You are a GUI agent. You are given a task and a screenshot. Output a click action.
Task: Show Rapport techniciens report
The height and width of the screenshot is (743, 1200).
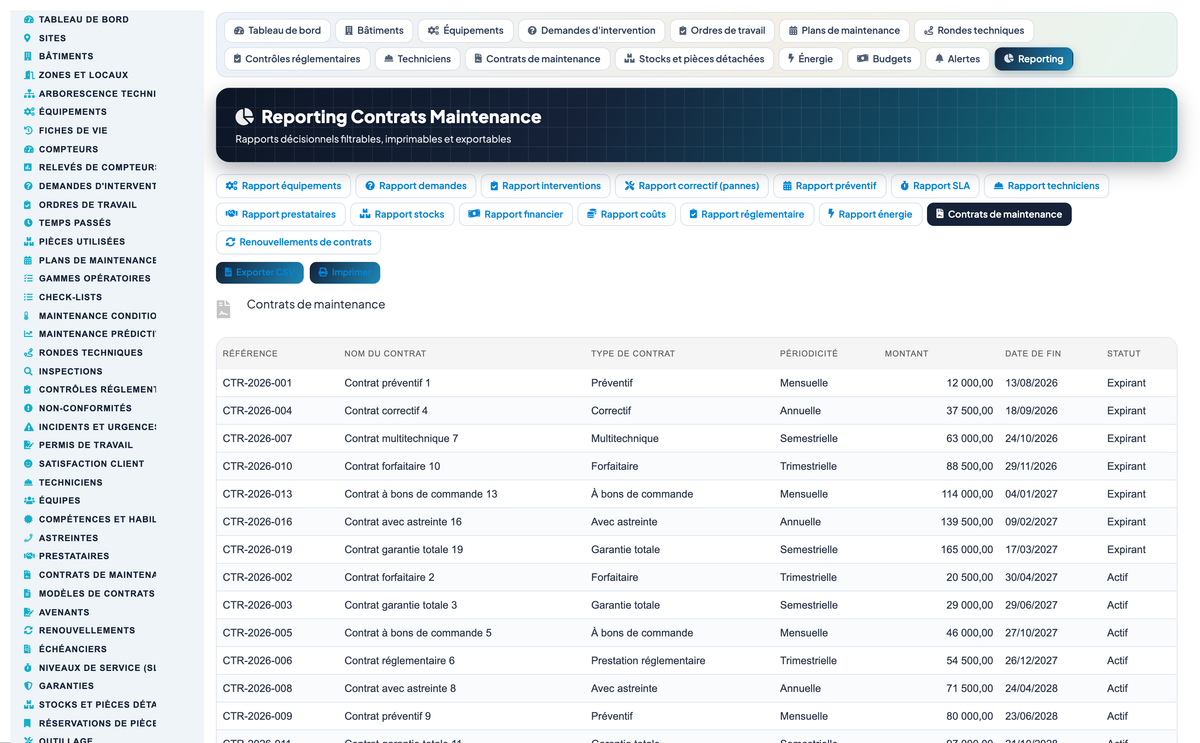1046,186
